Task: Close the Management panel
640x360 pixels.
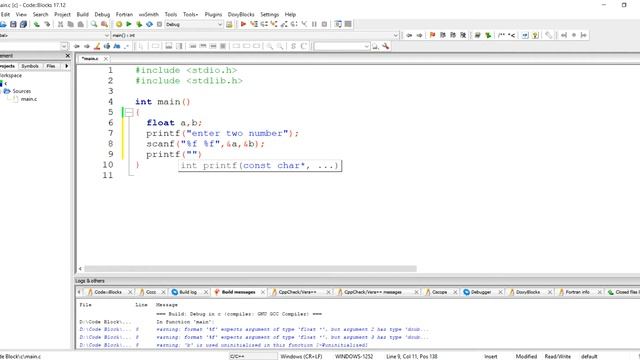Action: pyautogui.click(x=68, y=56)
